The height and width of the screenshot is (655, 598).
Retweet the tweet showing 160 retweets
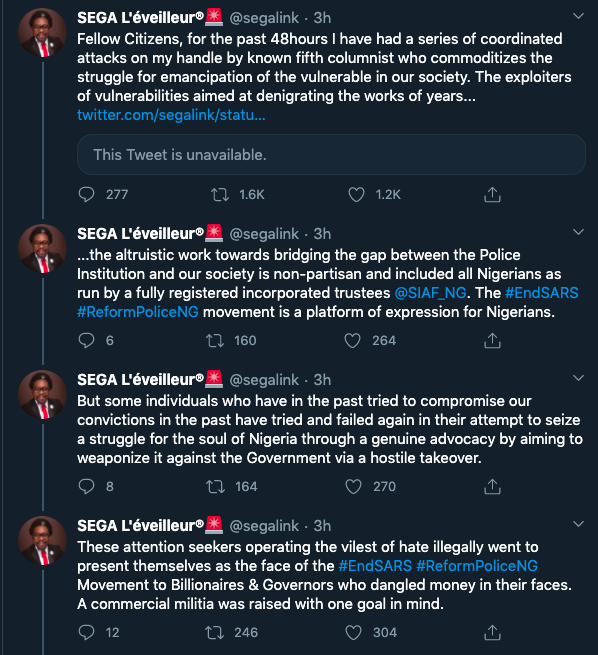215,340
